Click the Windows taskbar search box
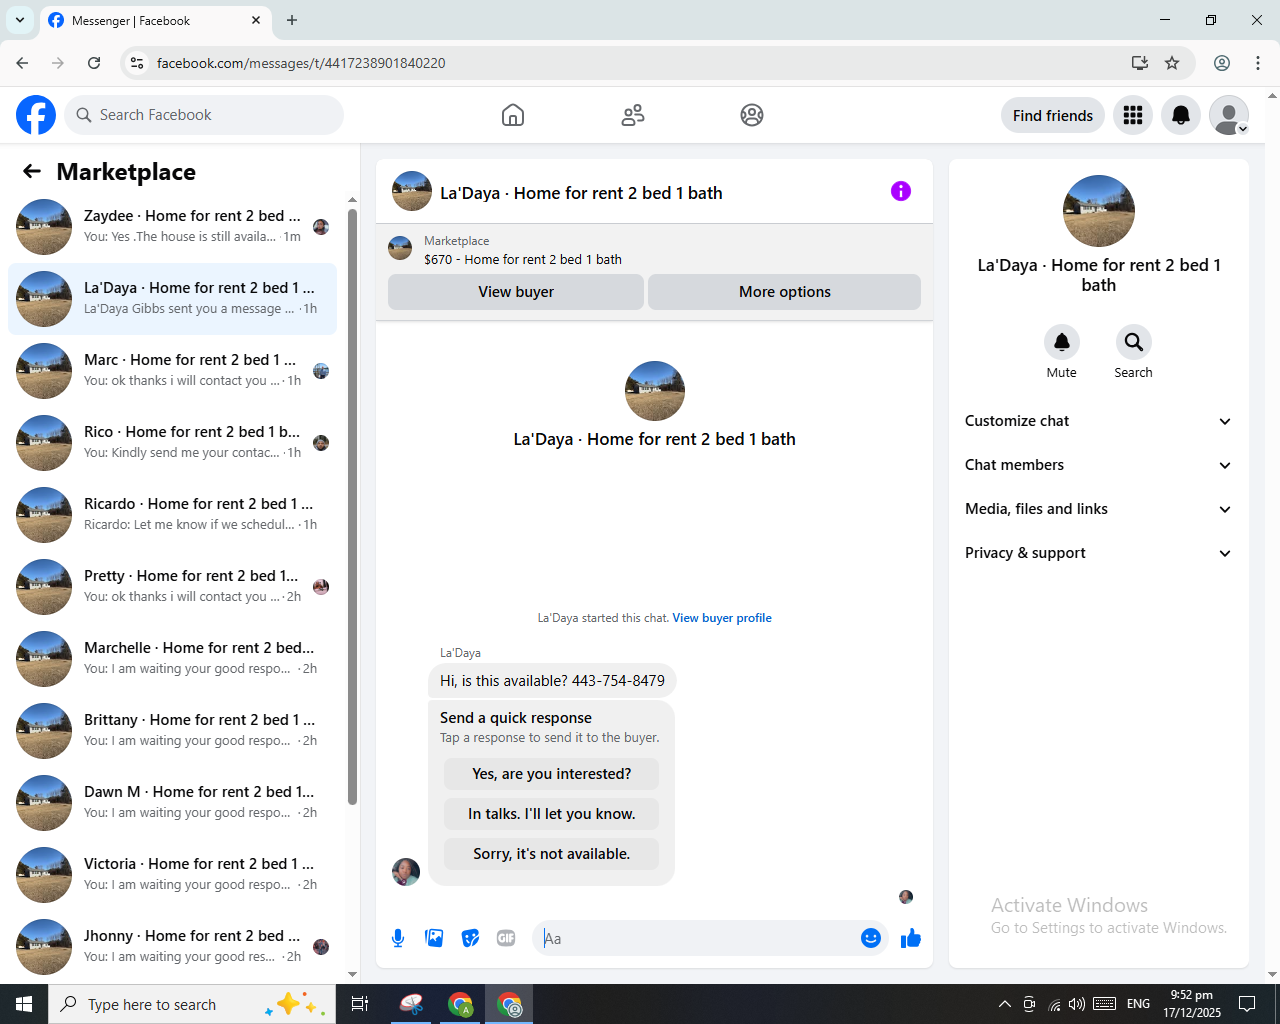Viewport: 1280px width, 1024px height. pos(190,1004)
